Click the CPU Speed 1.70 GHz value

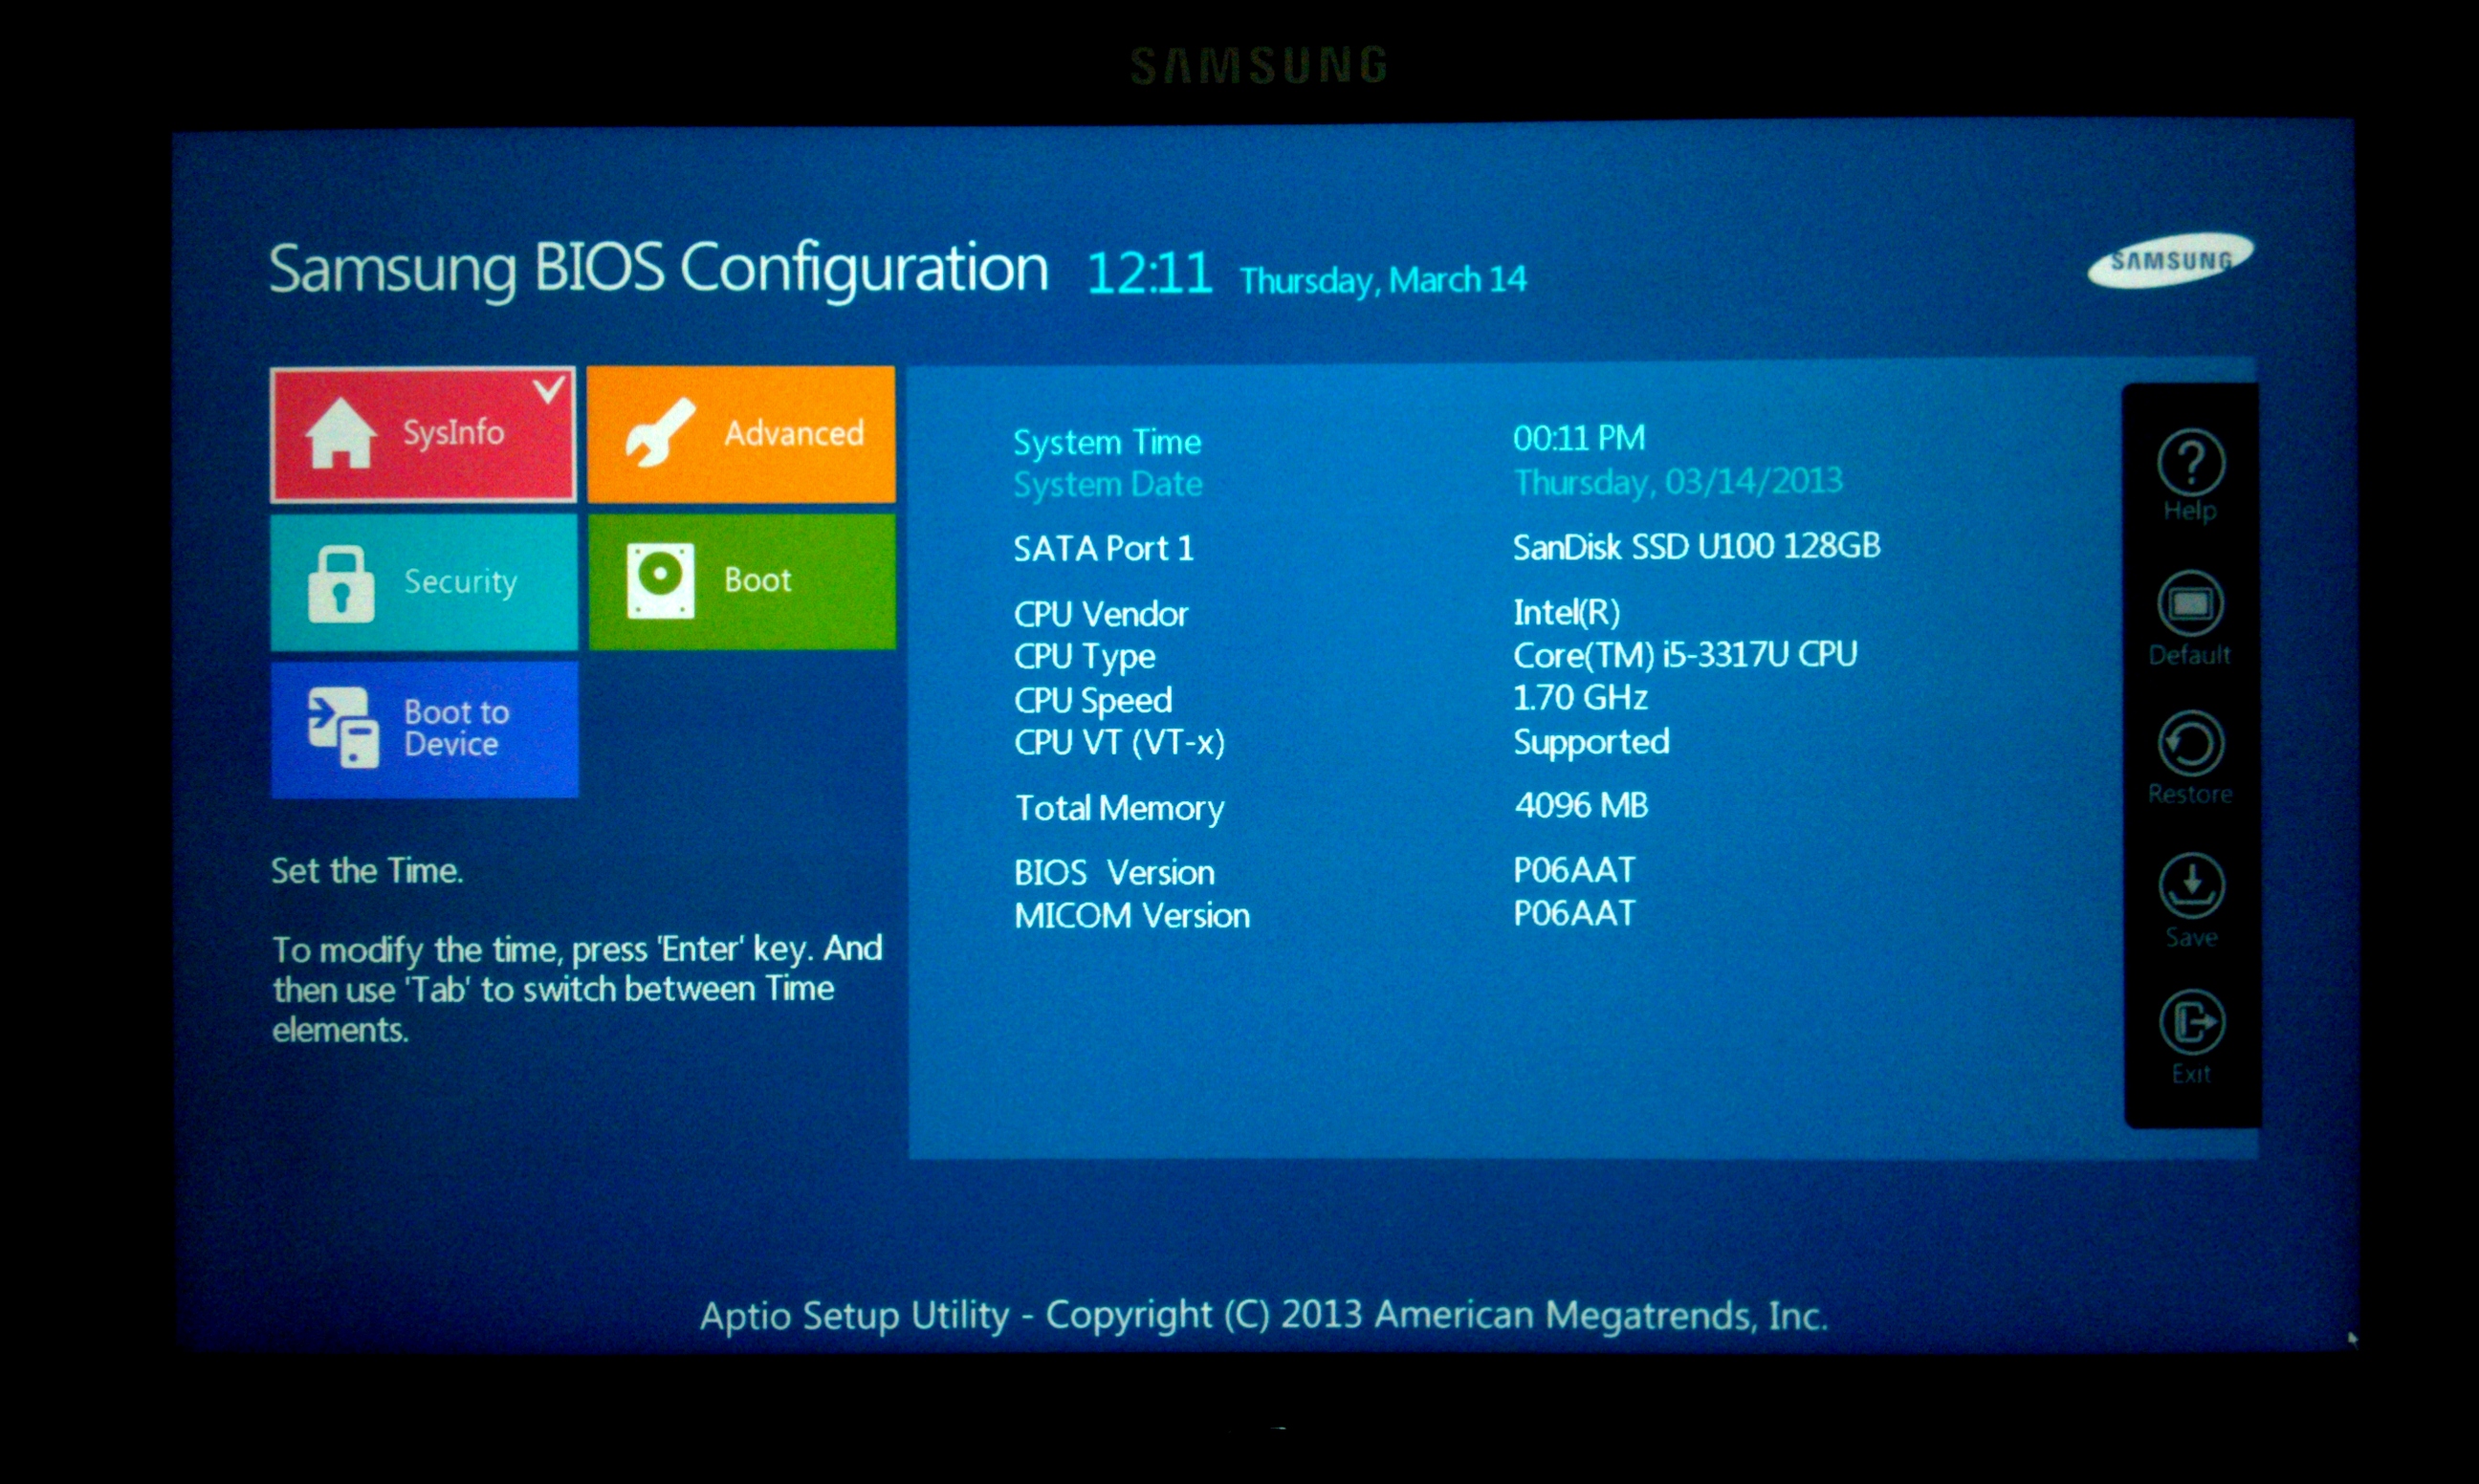1580,697
